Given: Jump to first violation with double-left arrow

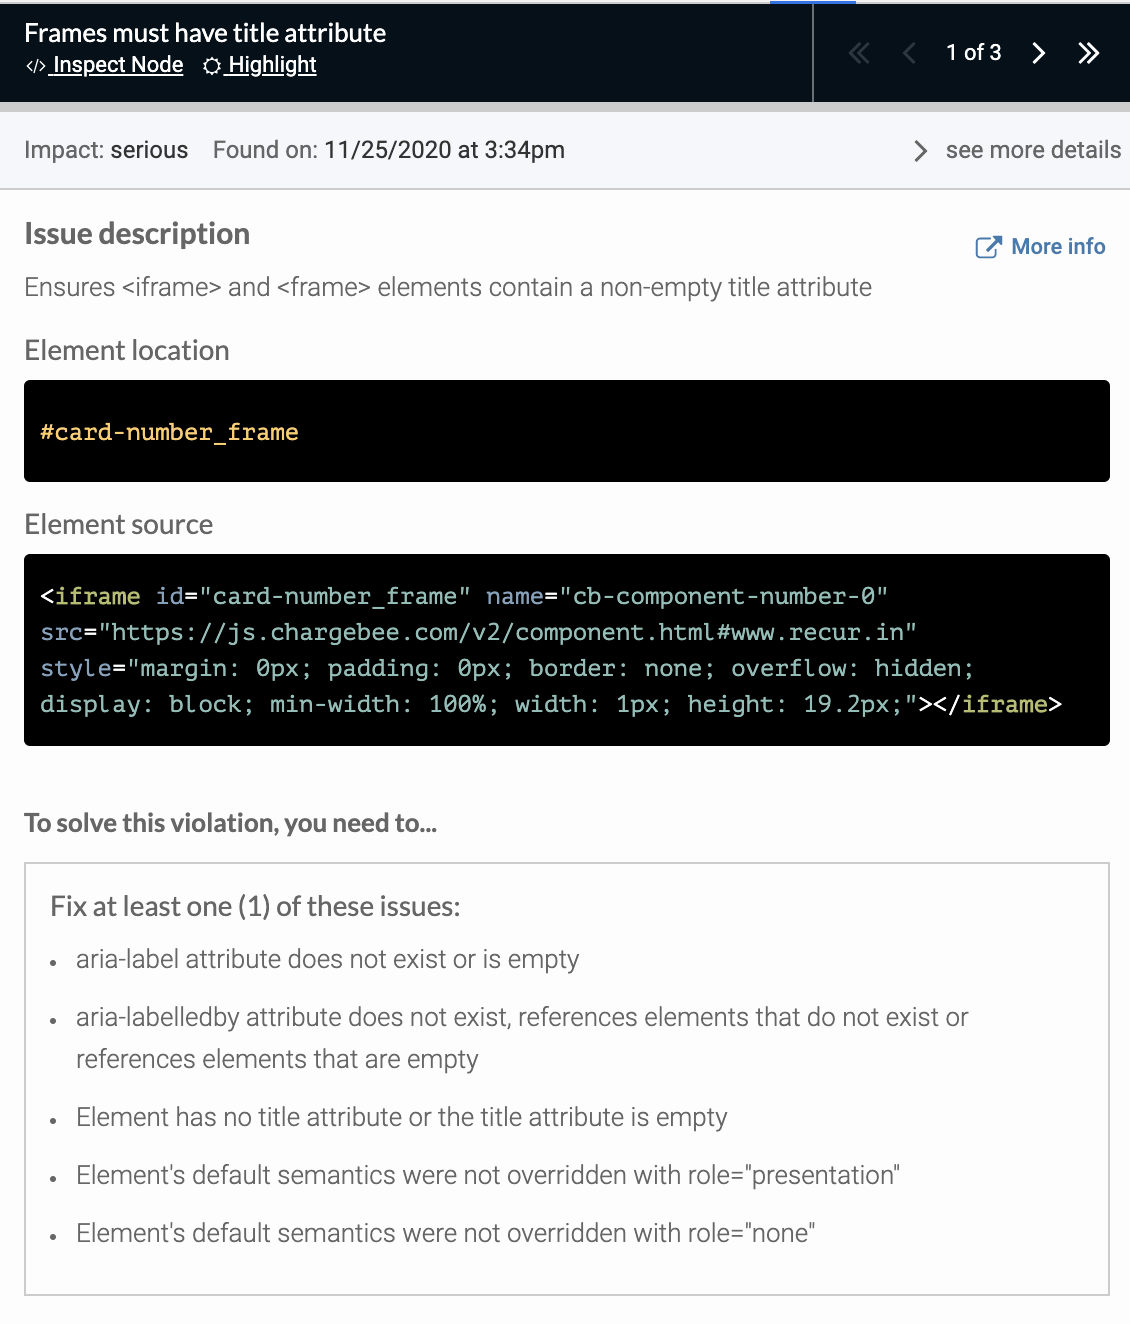Looking at the screenshot, I should click(858, 53).
